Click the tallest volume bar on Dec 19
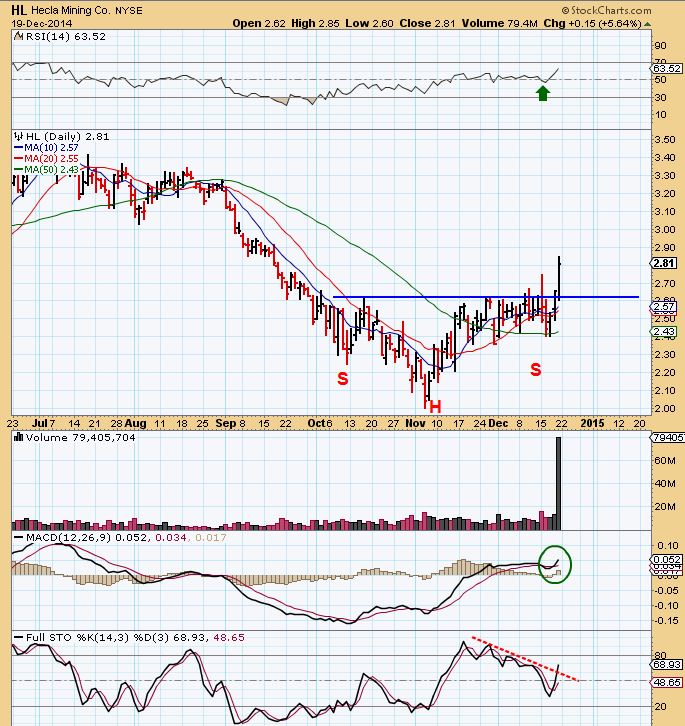 click(558, 483)
